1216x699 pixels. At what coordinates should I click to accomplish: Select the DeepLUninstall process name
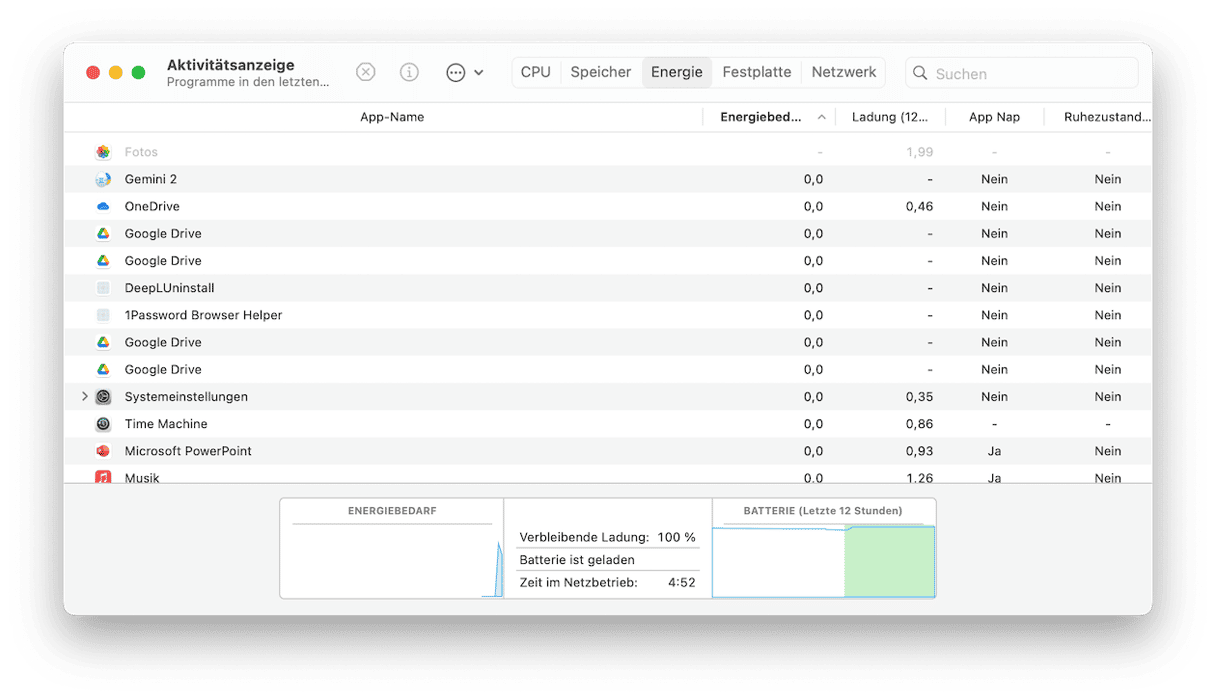coord(170,288)
